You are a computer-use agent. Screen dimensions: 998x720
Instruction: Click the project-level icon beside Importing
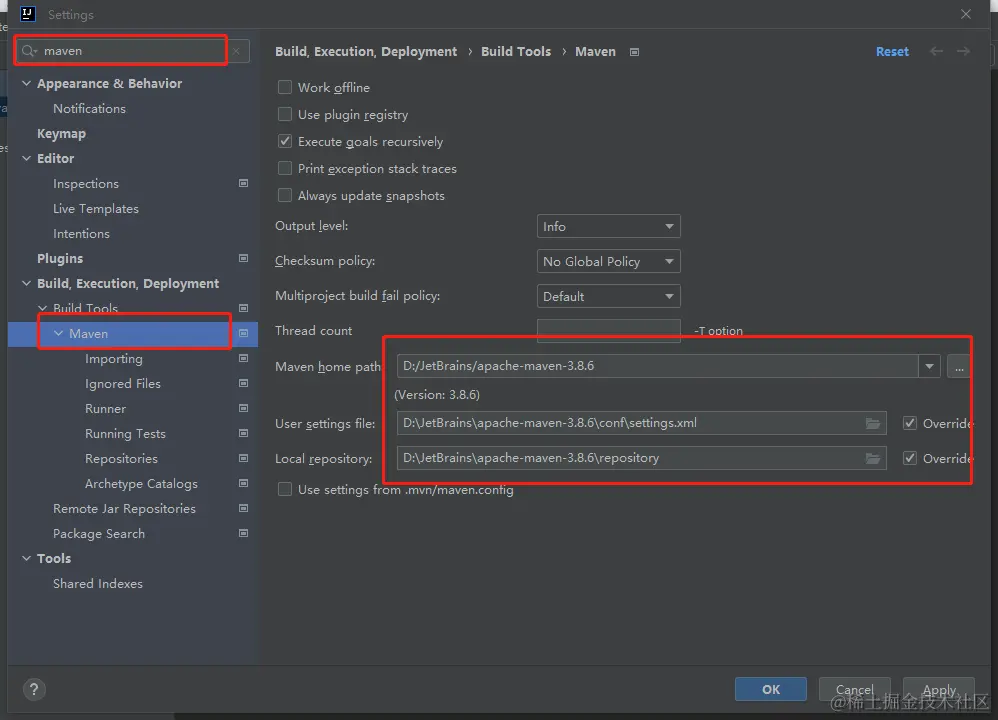pyautogui.click(x=243, y=358)
